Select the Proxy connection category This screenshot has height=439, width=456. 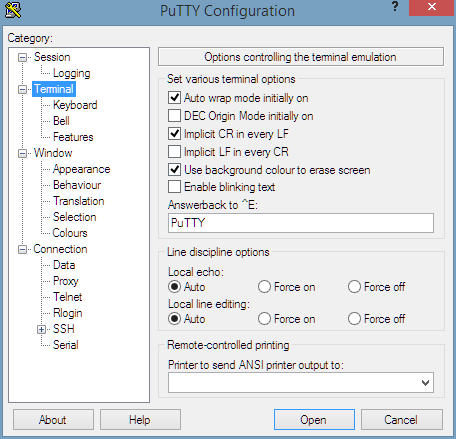[66, 281]
